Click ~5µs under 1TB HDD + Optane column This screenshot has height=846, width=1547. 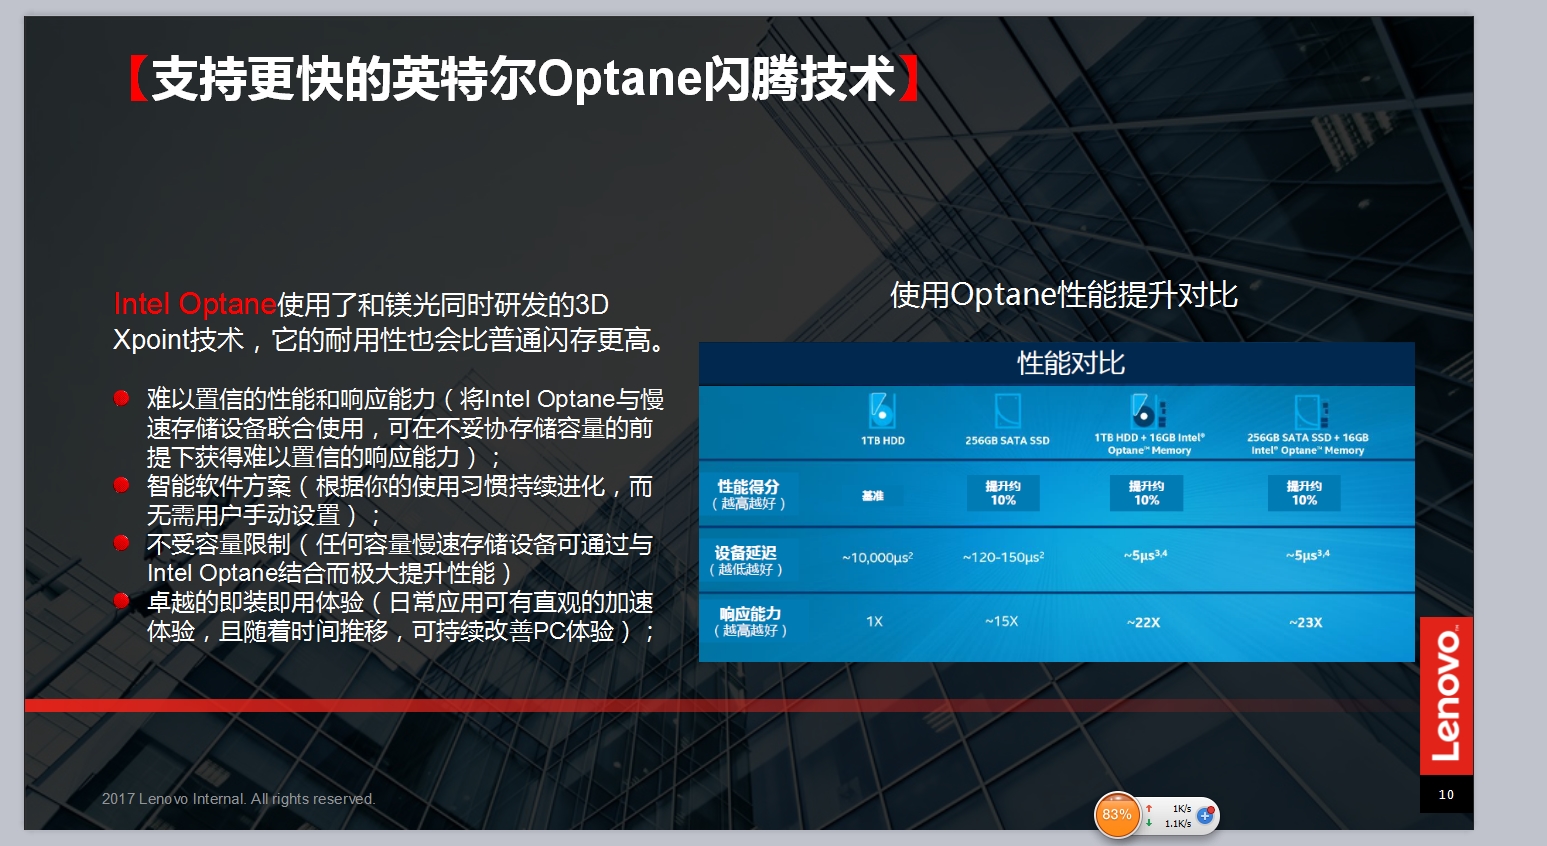pos(1145,555)
